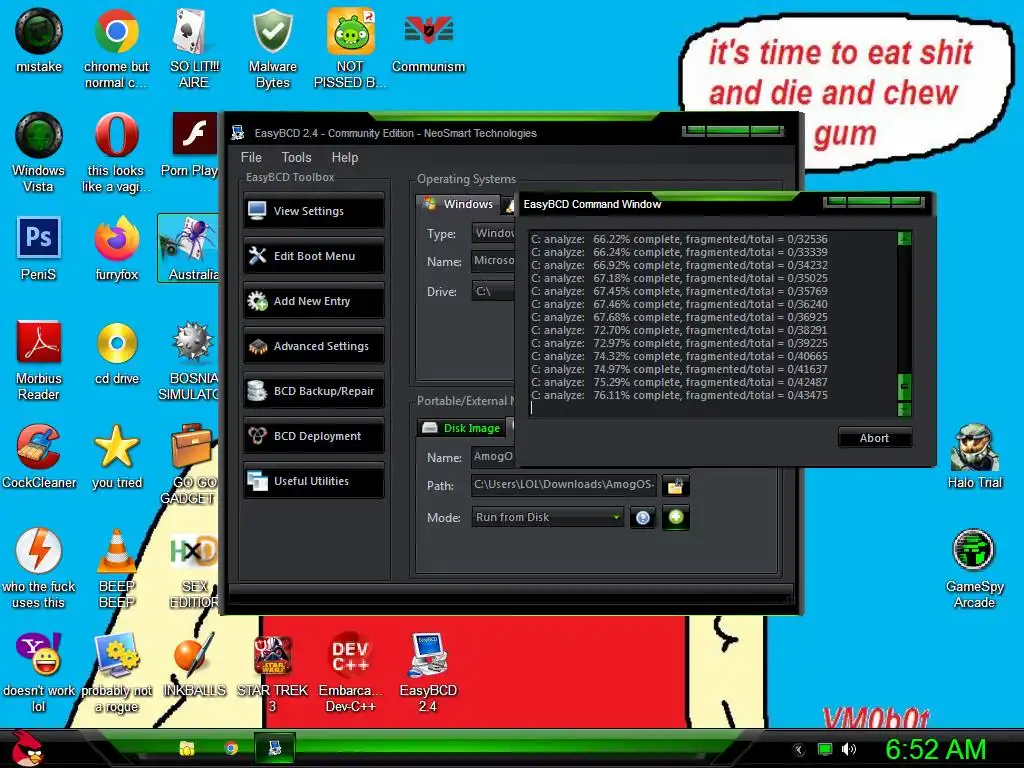Click the folder browse icon beside Path

(675, 485)
